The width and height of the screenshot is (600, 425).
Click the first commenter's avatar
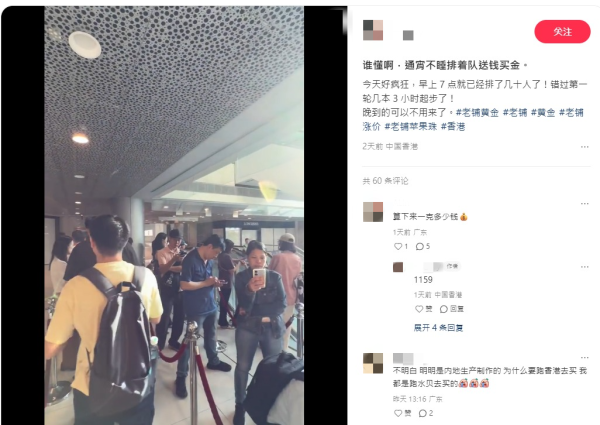373,212
